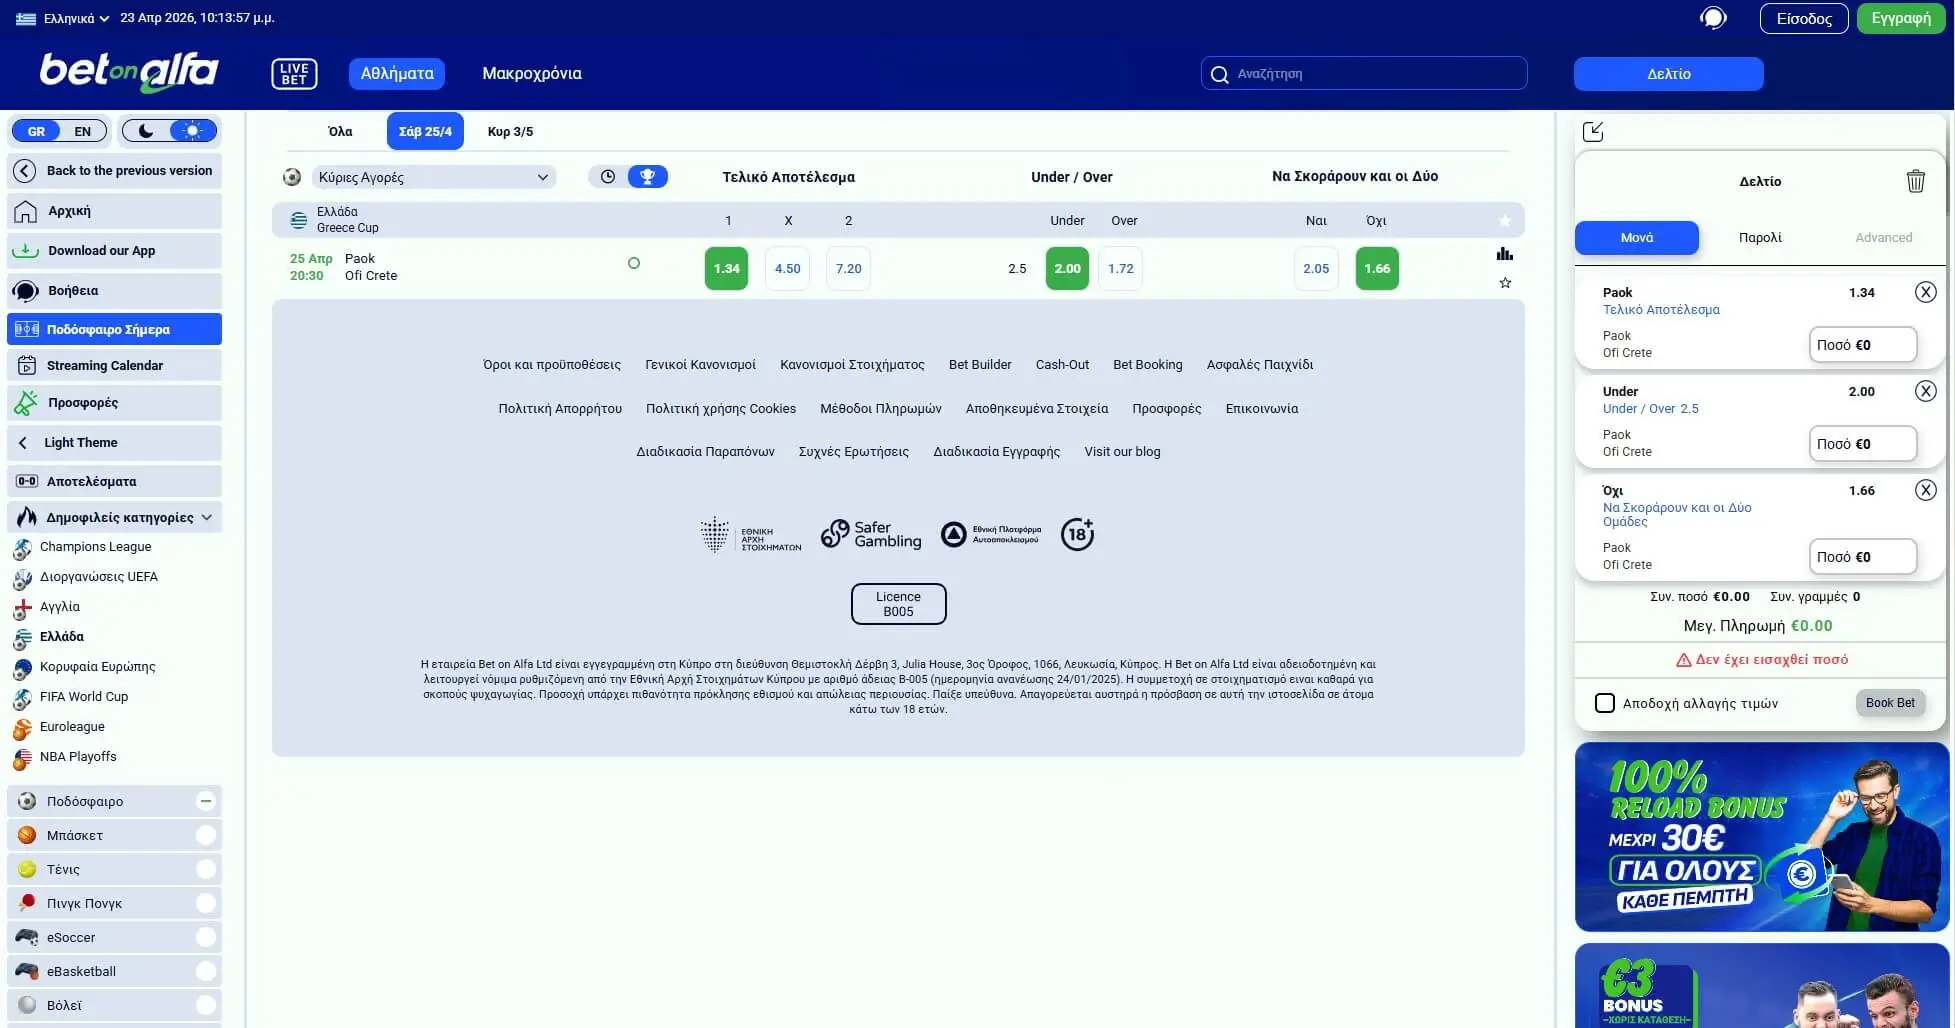Open the Ελληνικά language dropdown
1955x1028 pixels.
coord(63,18)
